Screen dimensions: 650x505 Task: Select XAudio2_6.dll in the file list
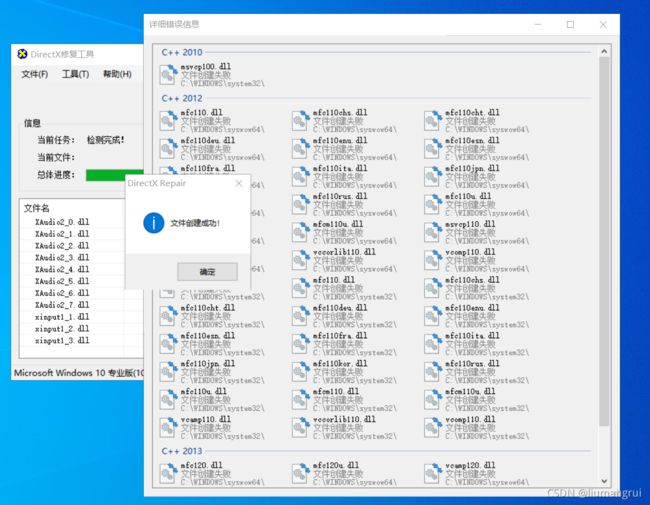click(62, 293)
